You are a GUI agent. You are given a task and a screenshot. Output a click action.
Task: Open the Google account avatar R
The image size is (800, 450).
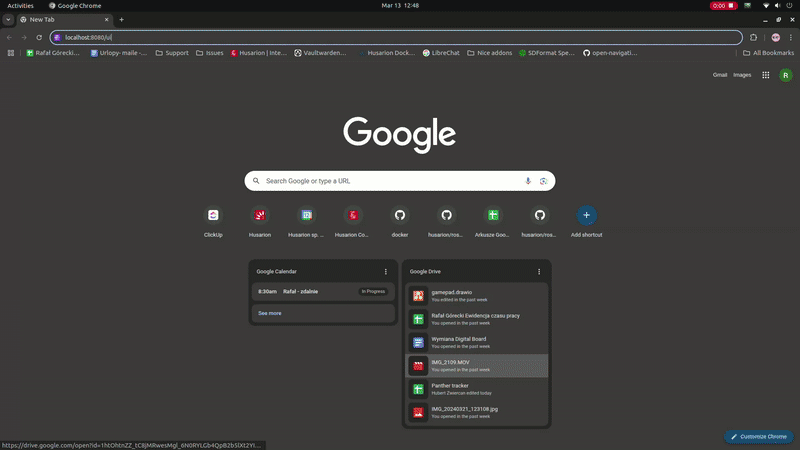click(x=786, y=76)
